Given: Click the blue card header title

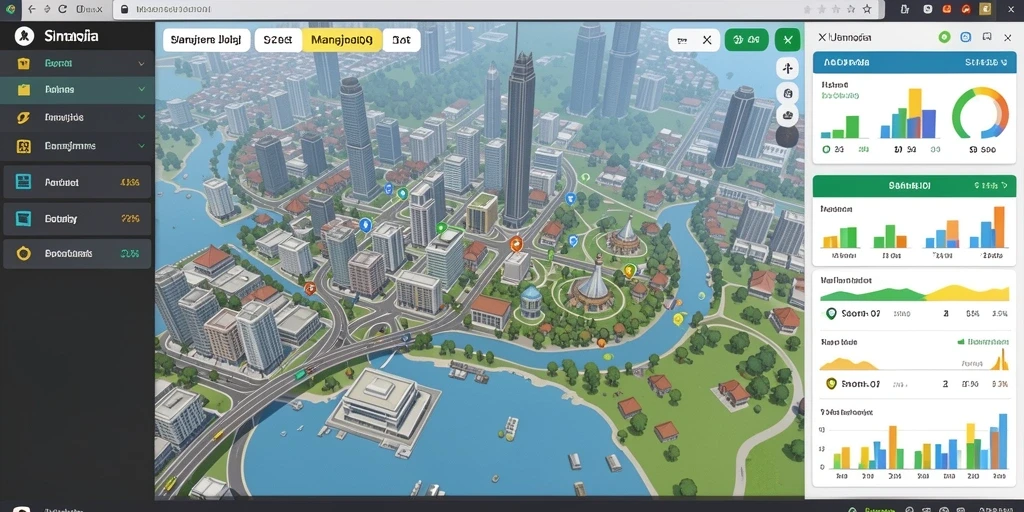Looking at the screenshot, I should (x=846, y=63).
